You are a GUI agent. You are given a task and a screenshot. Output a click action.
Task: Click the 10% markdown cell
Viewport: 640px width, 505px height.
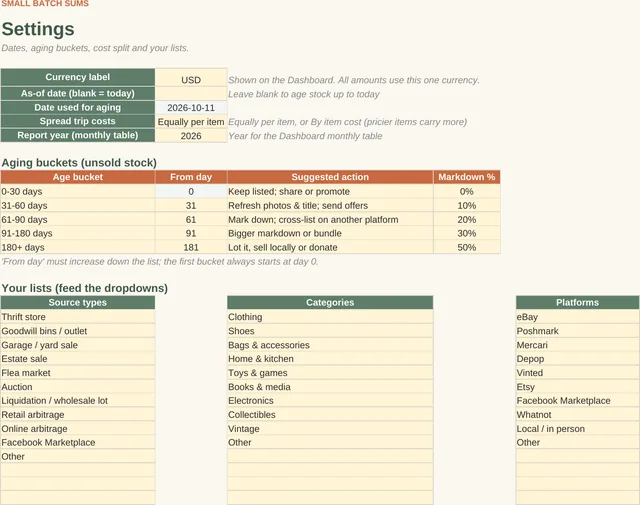pos(467,205)
